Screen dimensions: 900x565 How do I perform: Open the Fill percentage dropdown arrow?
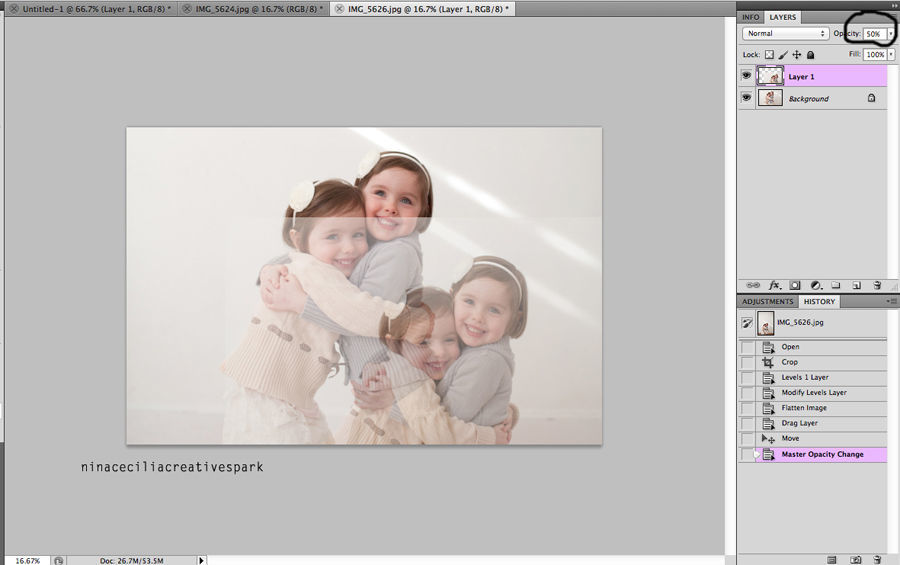pos(891,55)
